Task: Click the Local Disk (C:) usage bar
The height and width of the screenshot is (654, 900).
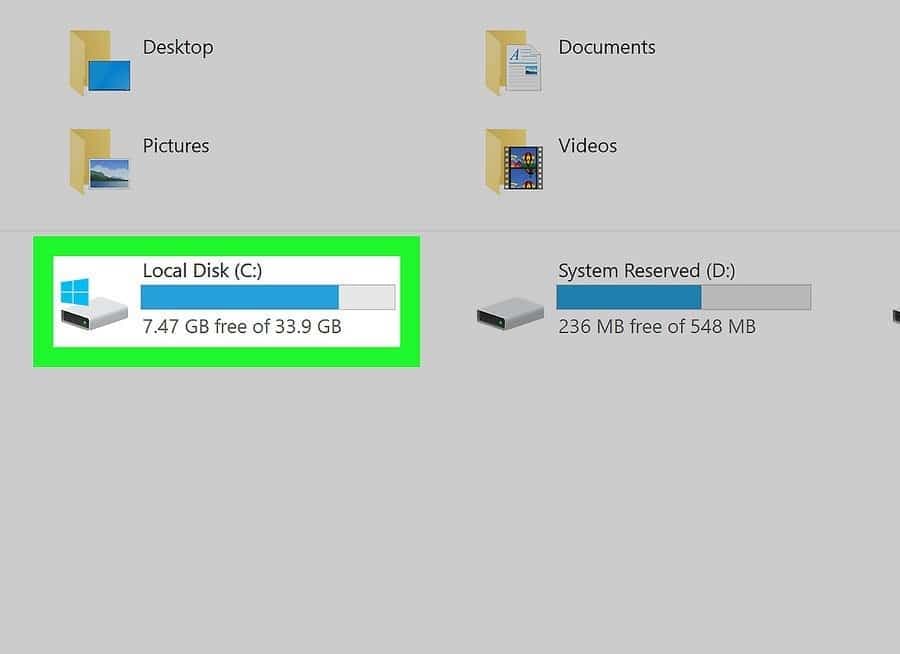Action: pos(267,297)
